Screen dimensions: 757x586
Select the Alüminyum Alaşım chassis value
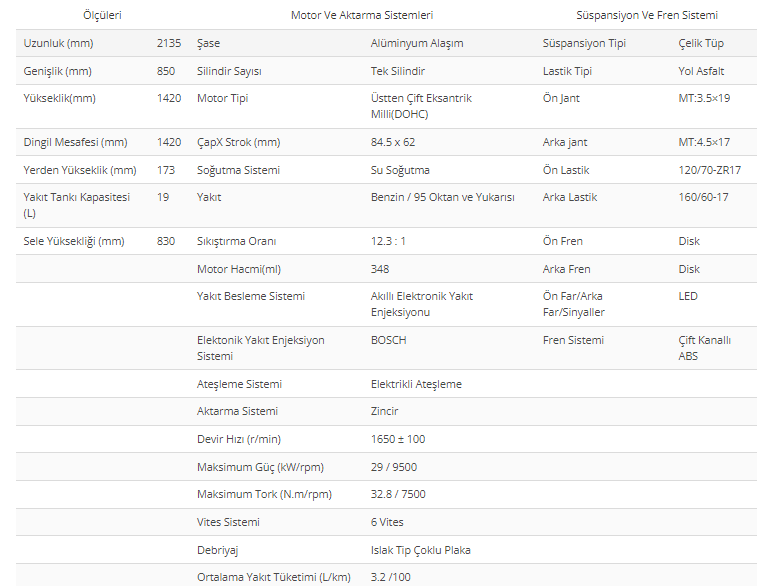pos(417,43)
